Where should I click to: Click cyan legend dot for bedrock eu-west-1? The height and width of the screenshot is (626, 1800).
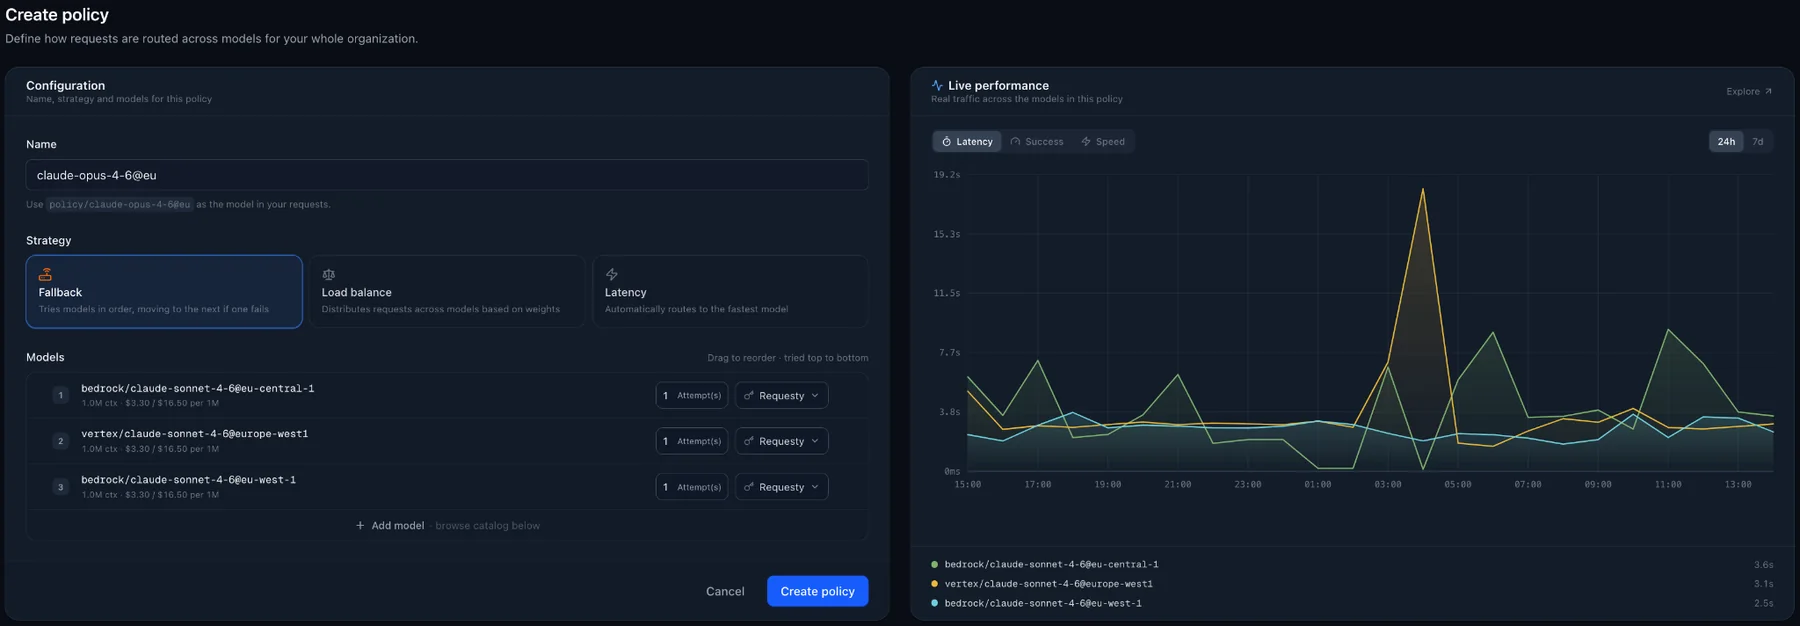(934, 603)
